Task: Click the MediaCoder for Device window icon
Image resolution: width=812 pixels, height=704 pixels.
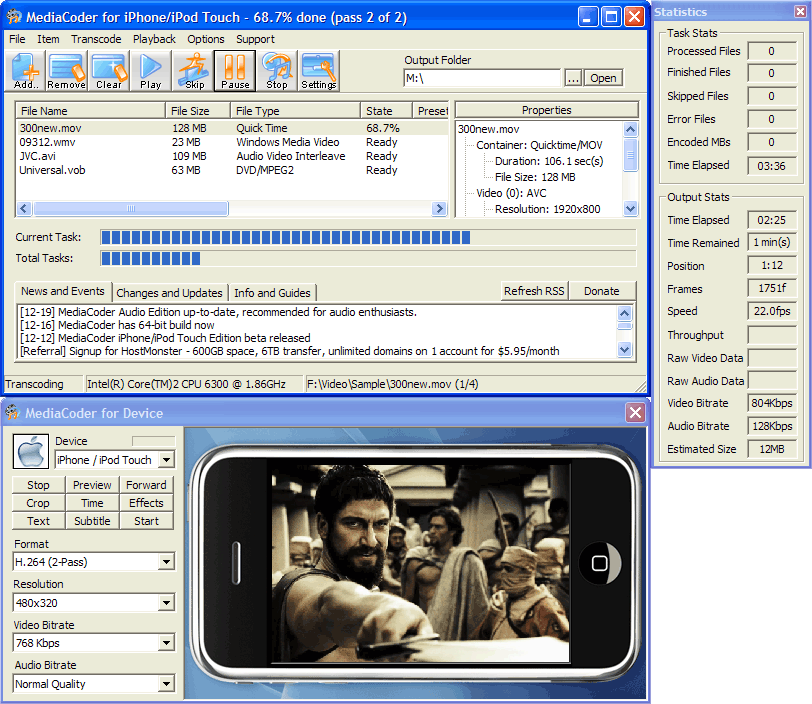Action: pyautogui.click(x=12, y=413)
